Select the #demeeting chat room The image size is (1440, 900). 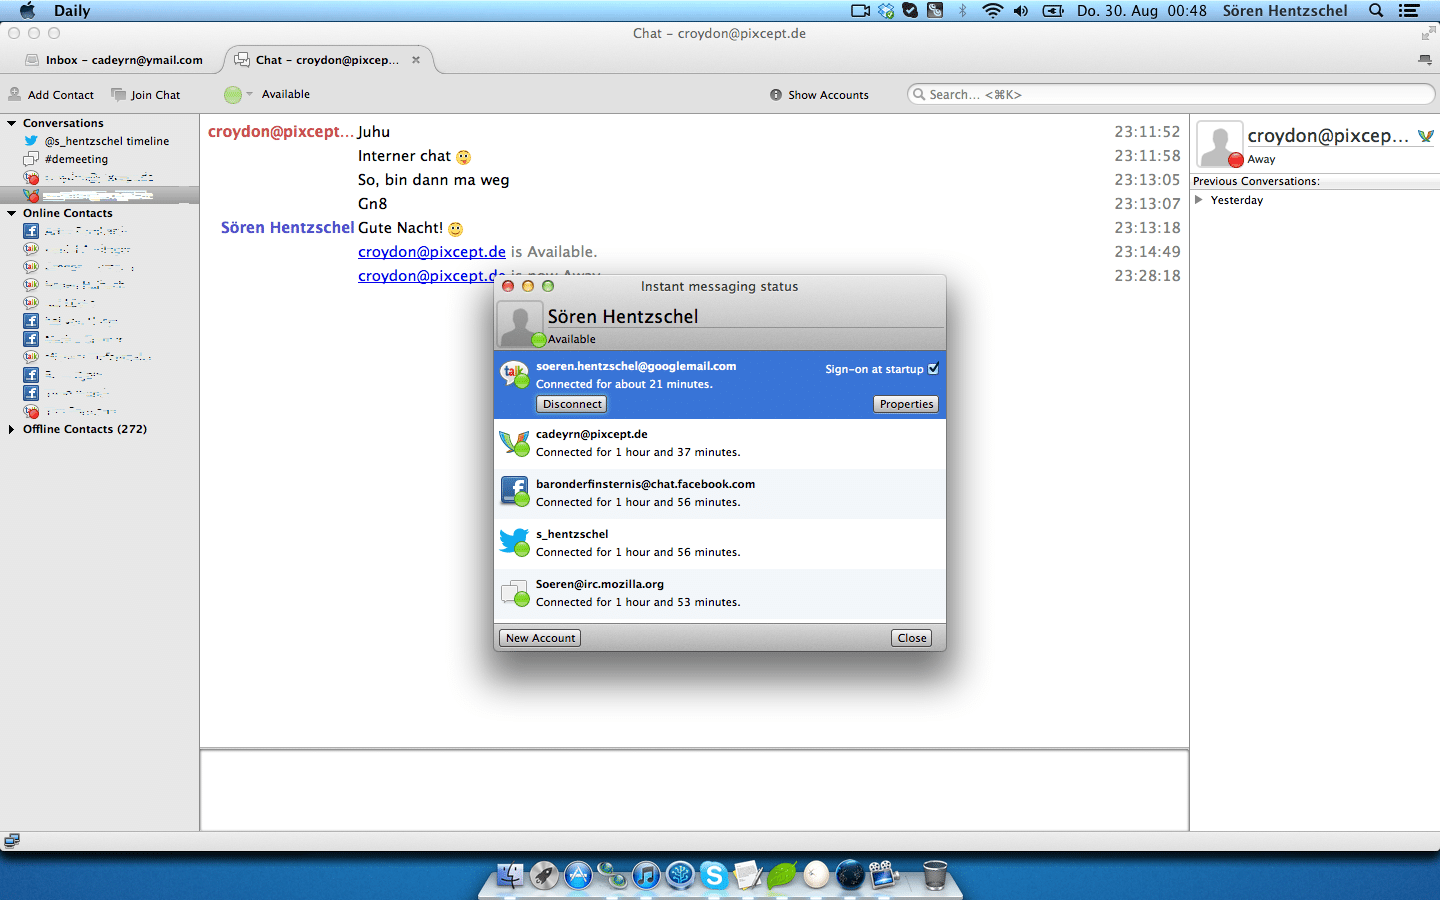(76, 160)
